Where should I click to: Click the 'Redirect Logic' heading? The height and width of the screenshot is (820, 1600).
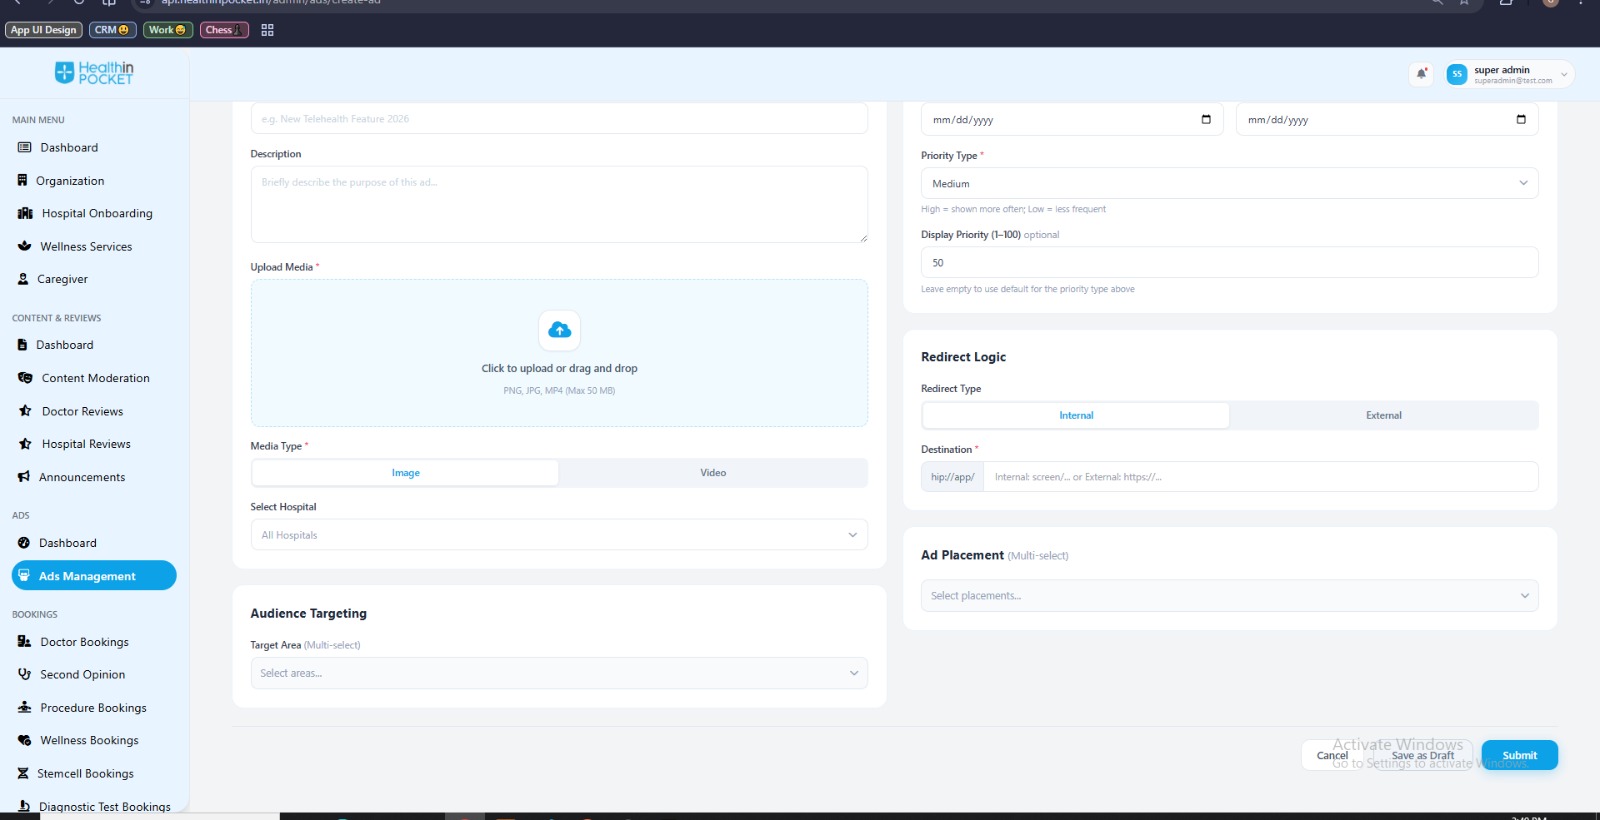click(x=963, y=357)
